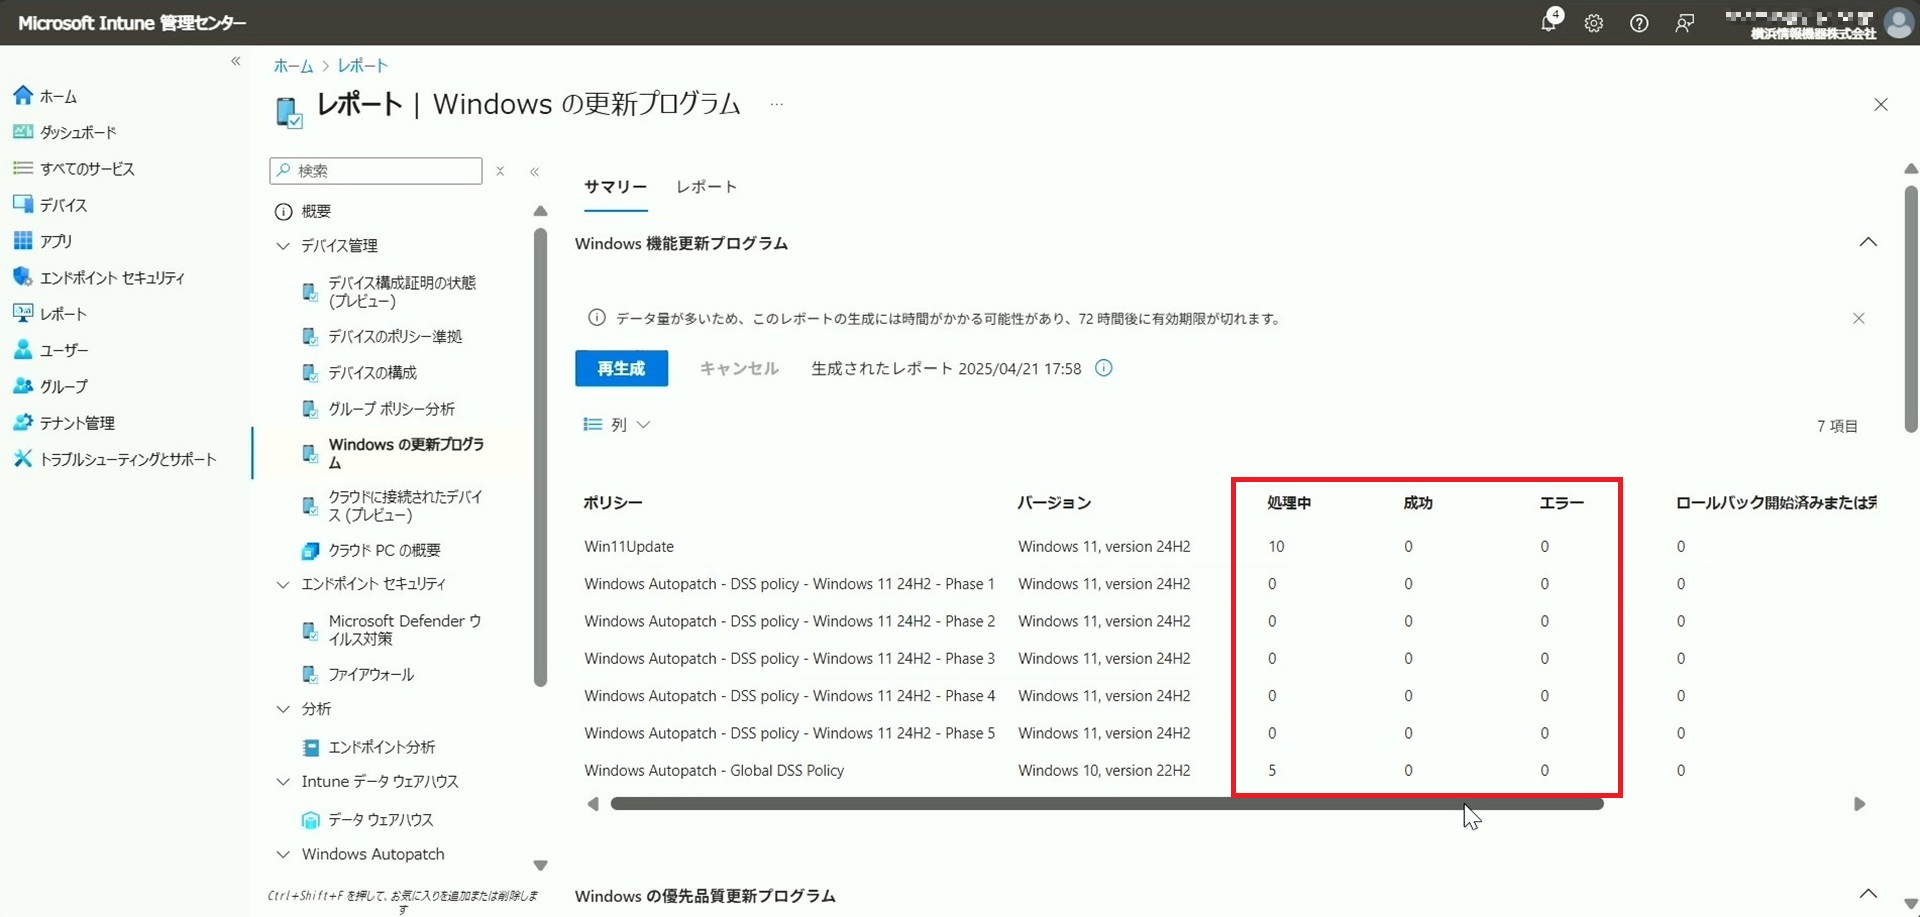This screenshot has height=917, width=1920.
Task: Collapse エンドポイント セキュリティ section in report menu
Action: click(283, 584)
